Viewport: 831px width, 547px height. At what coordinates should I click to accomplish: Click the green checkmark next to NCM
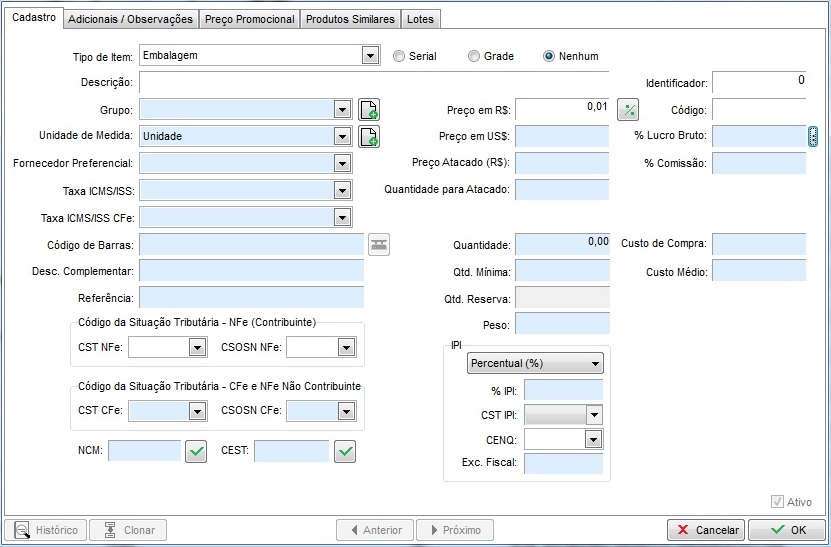click(x=198, y=452)
